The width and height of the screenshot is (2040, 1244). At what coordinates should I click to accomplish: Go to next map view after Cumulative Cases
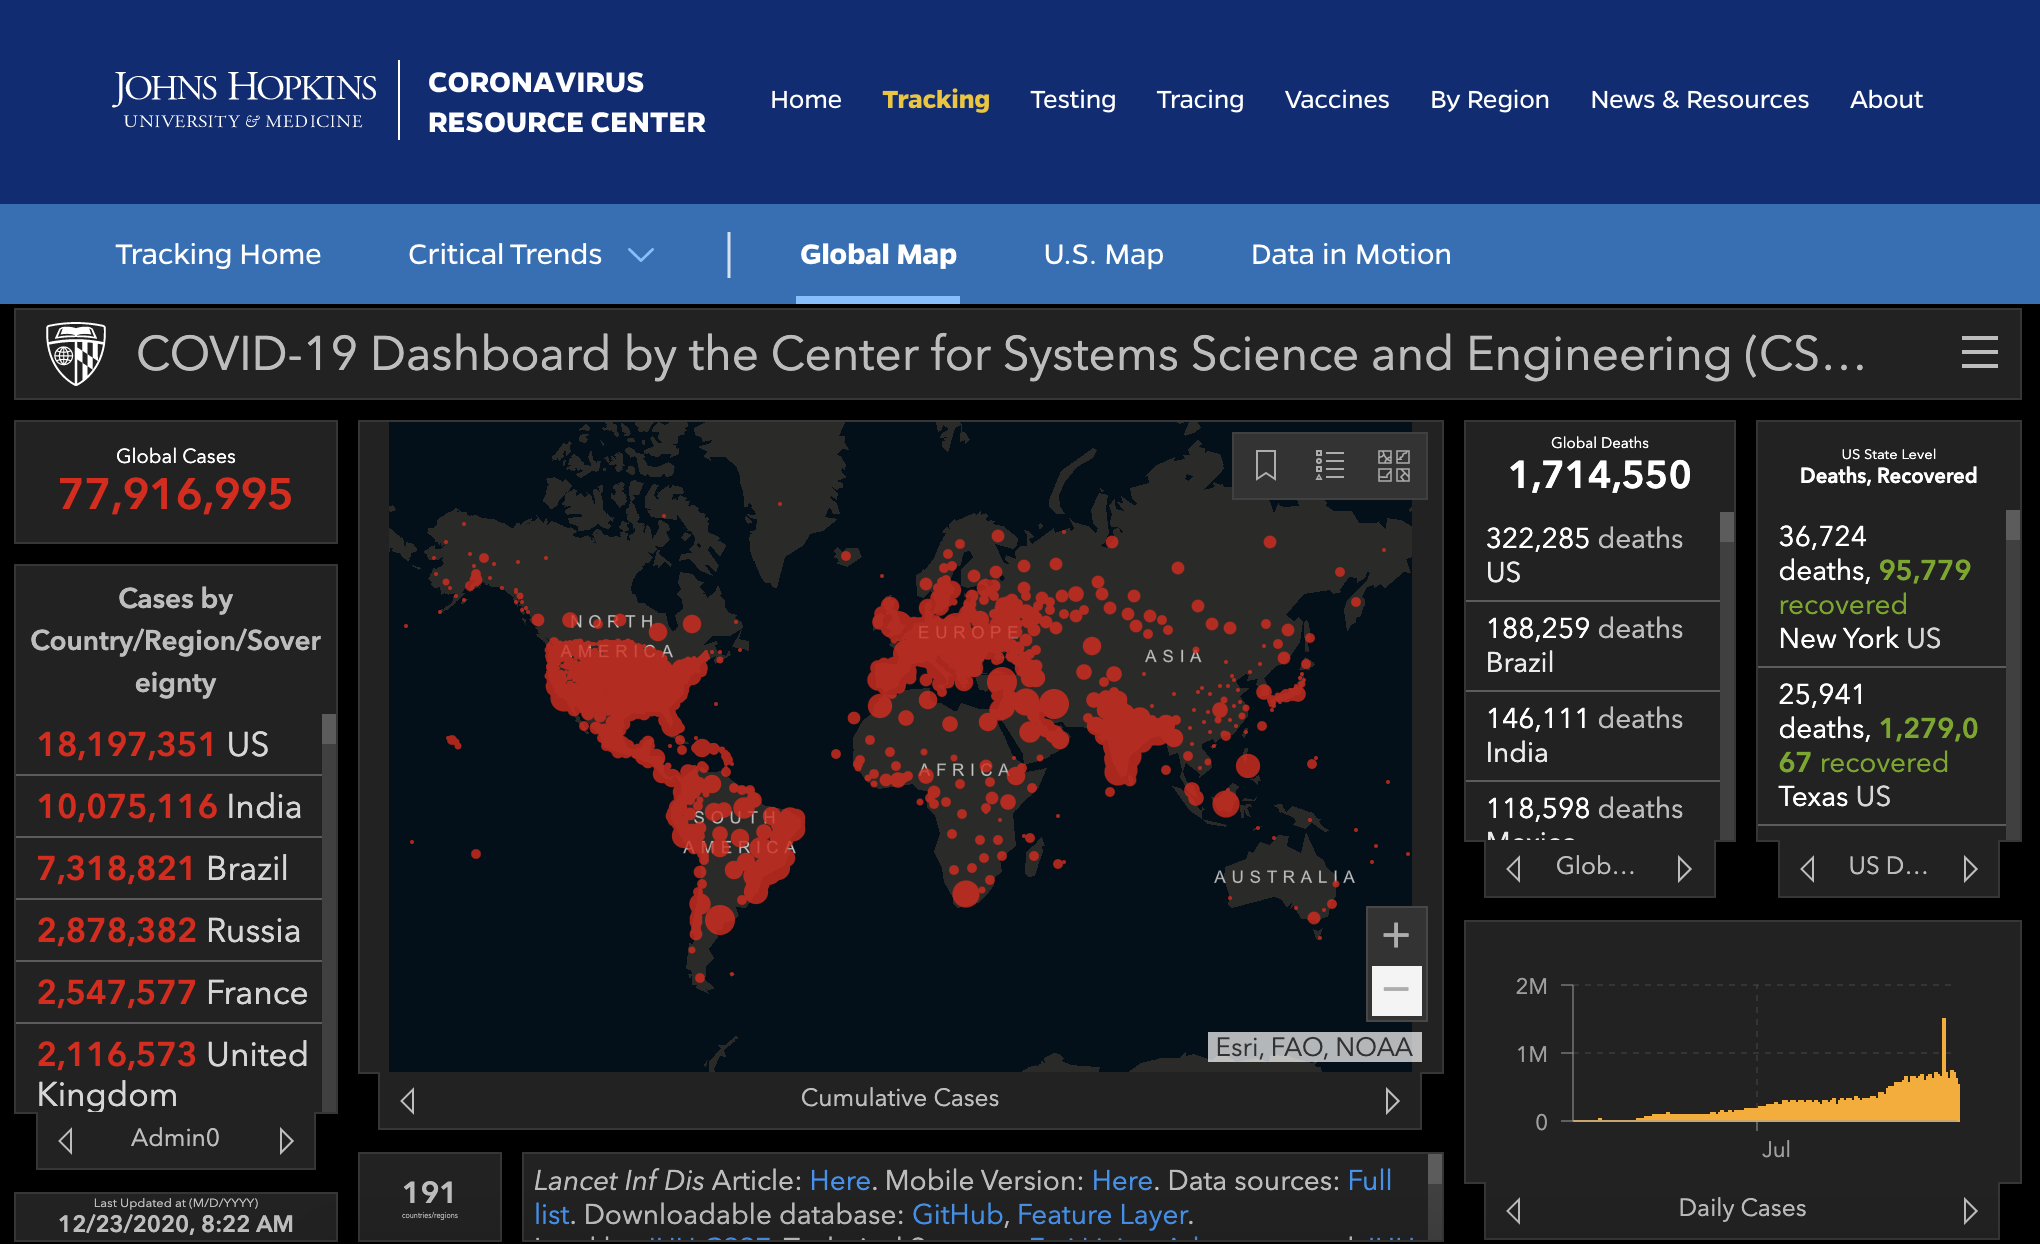pyautogui.click(x=1392, y=1100)
